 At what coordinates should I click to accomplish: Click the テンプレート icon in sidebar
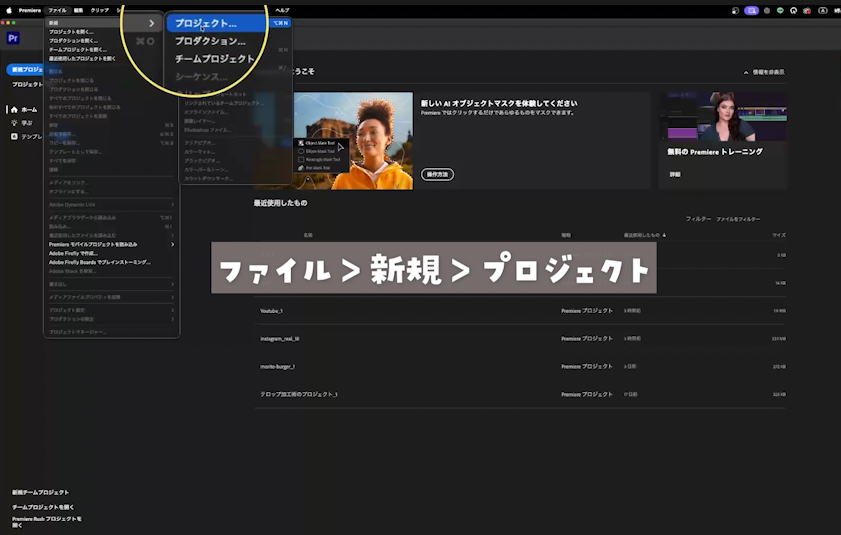(14, 136)
